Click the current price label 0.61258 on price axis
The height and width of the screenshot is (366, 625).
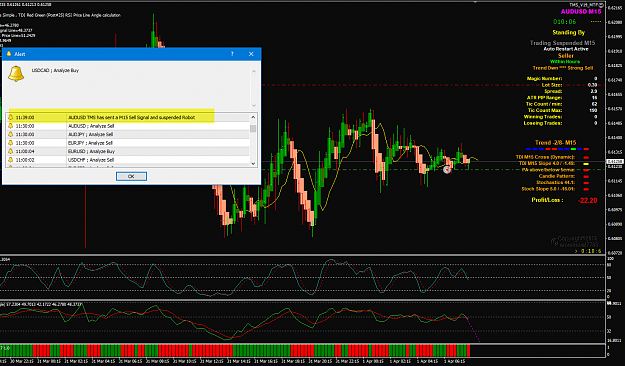615,161
